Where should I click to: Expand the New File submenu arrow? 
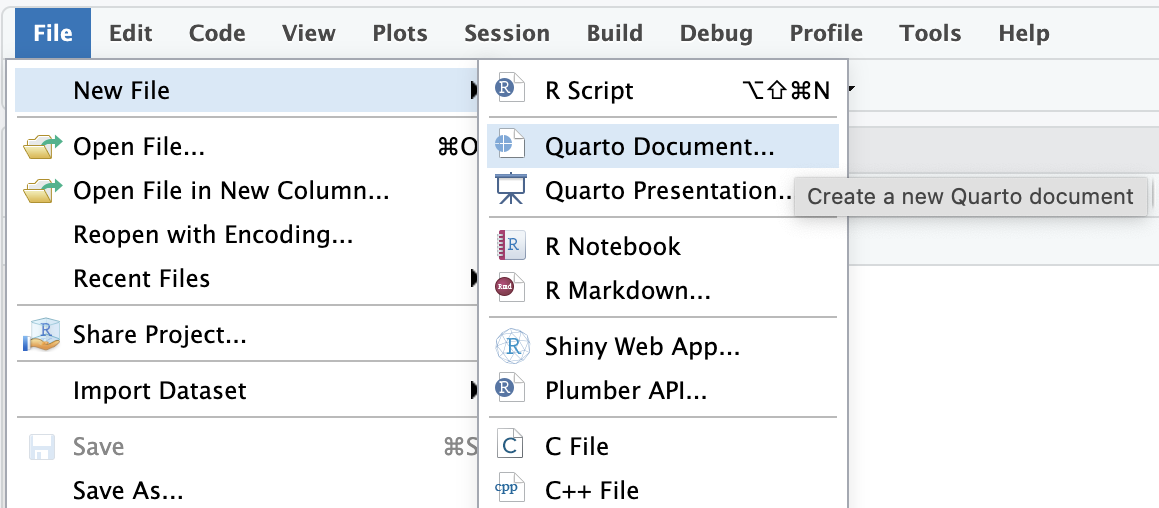coord(472,91)
